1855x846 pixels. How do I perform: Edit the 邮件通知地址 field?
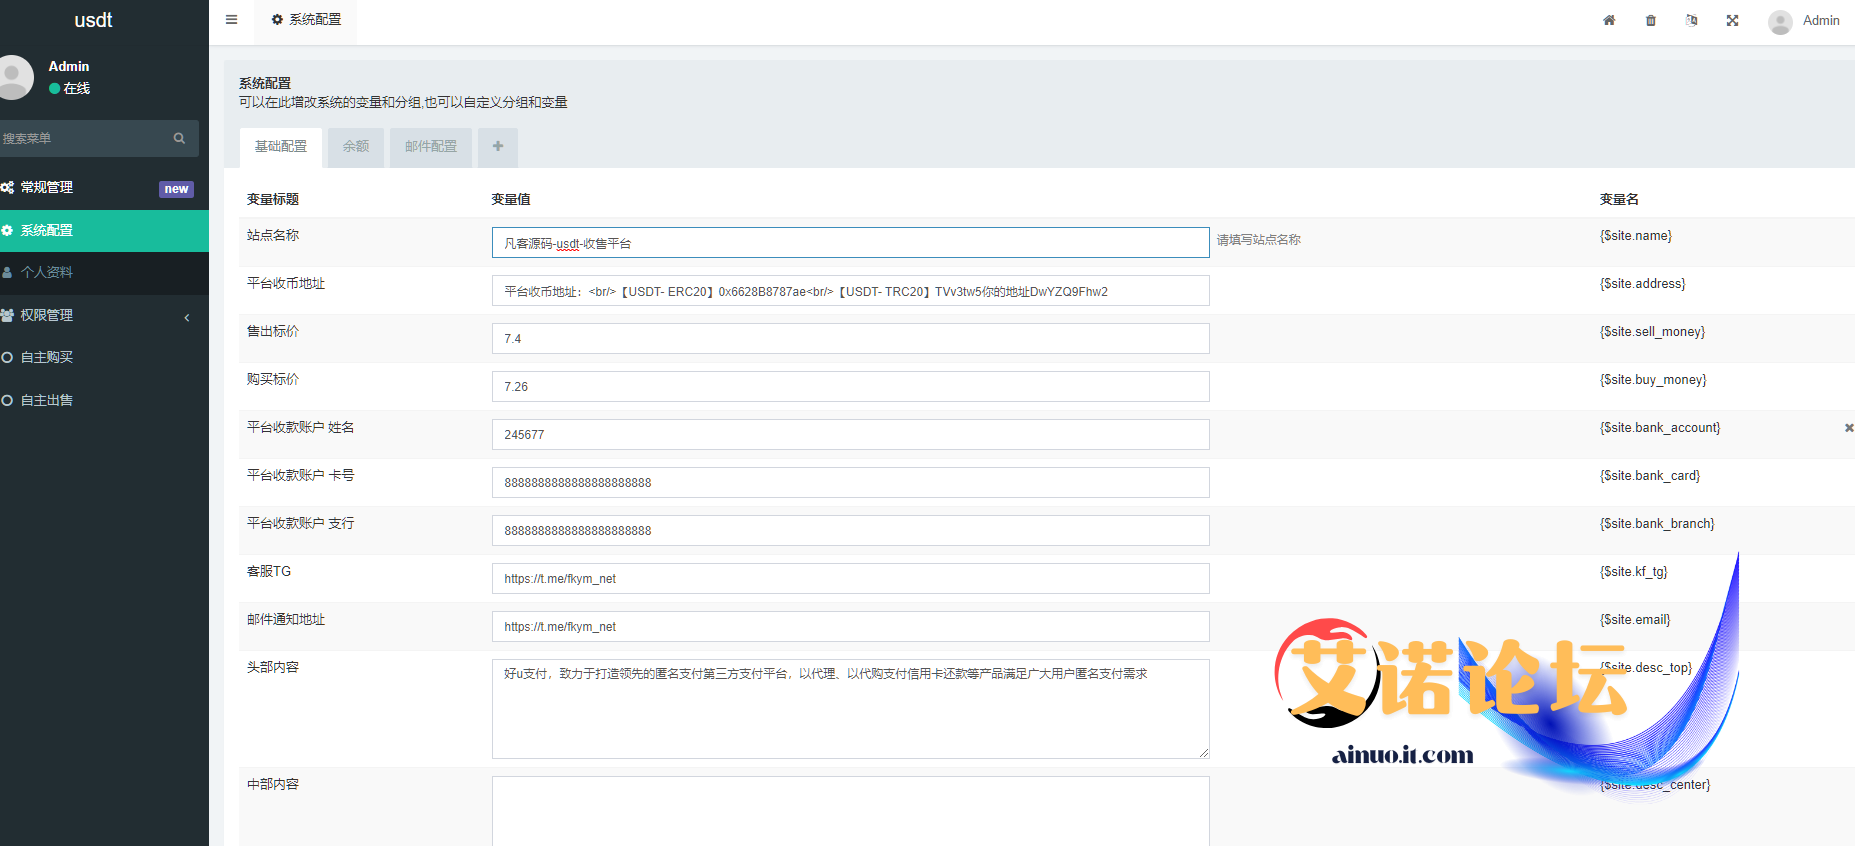point(851,627)
